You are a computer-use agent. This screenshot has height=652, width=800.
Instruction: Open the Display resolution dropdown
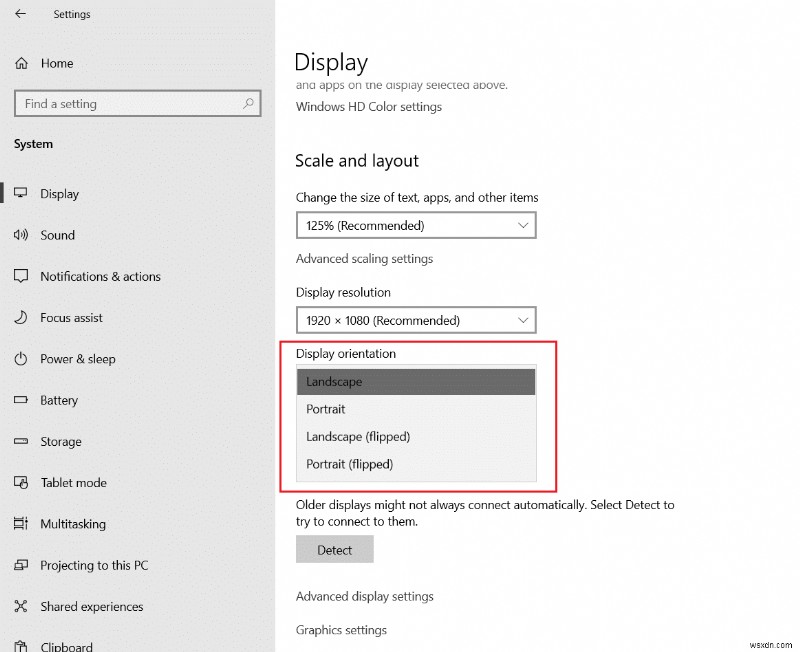(416, 320)
